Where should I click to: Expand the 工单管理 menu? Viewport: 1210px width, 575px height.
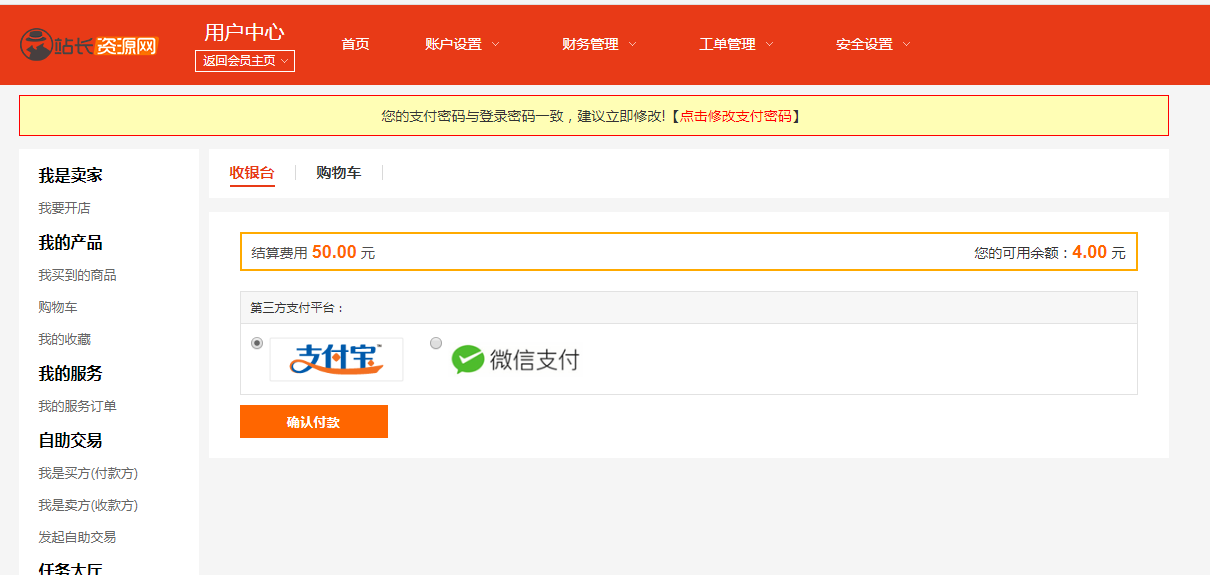coord(736,44)
